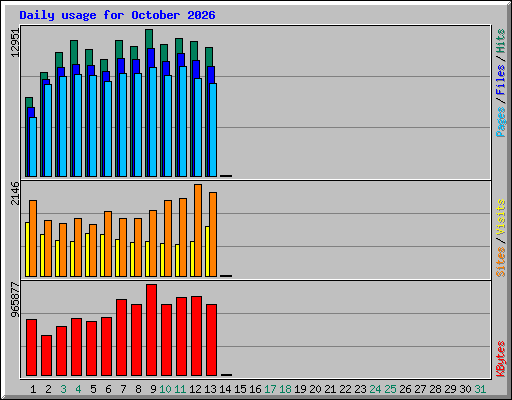The width and height of the screenshot is (512, 400).
Task: Click the 2146 axis maximum label
Action: [x=15, y=194]
